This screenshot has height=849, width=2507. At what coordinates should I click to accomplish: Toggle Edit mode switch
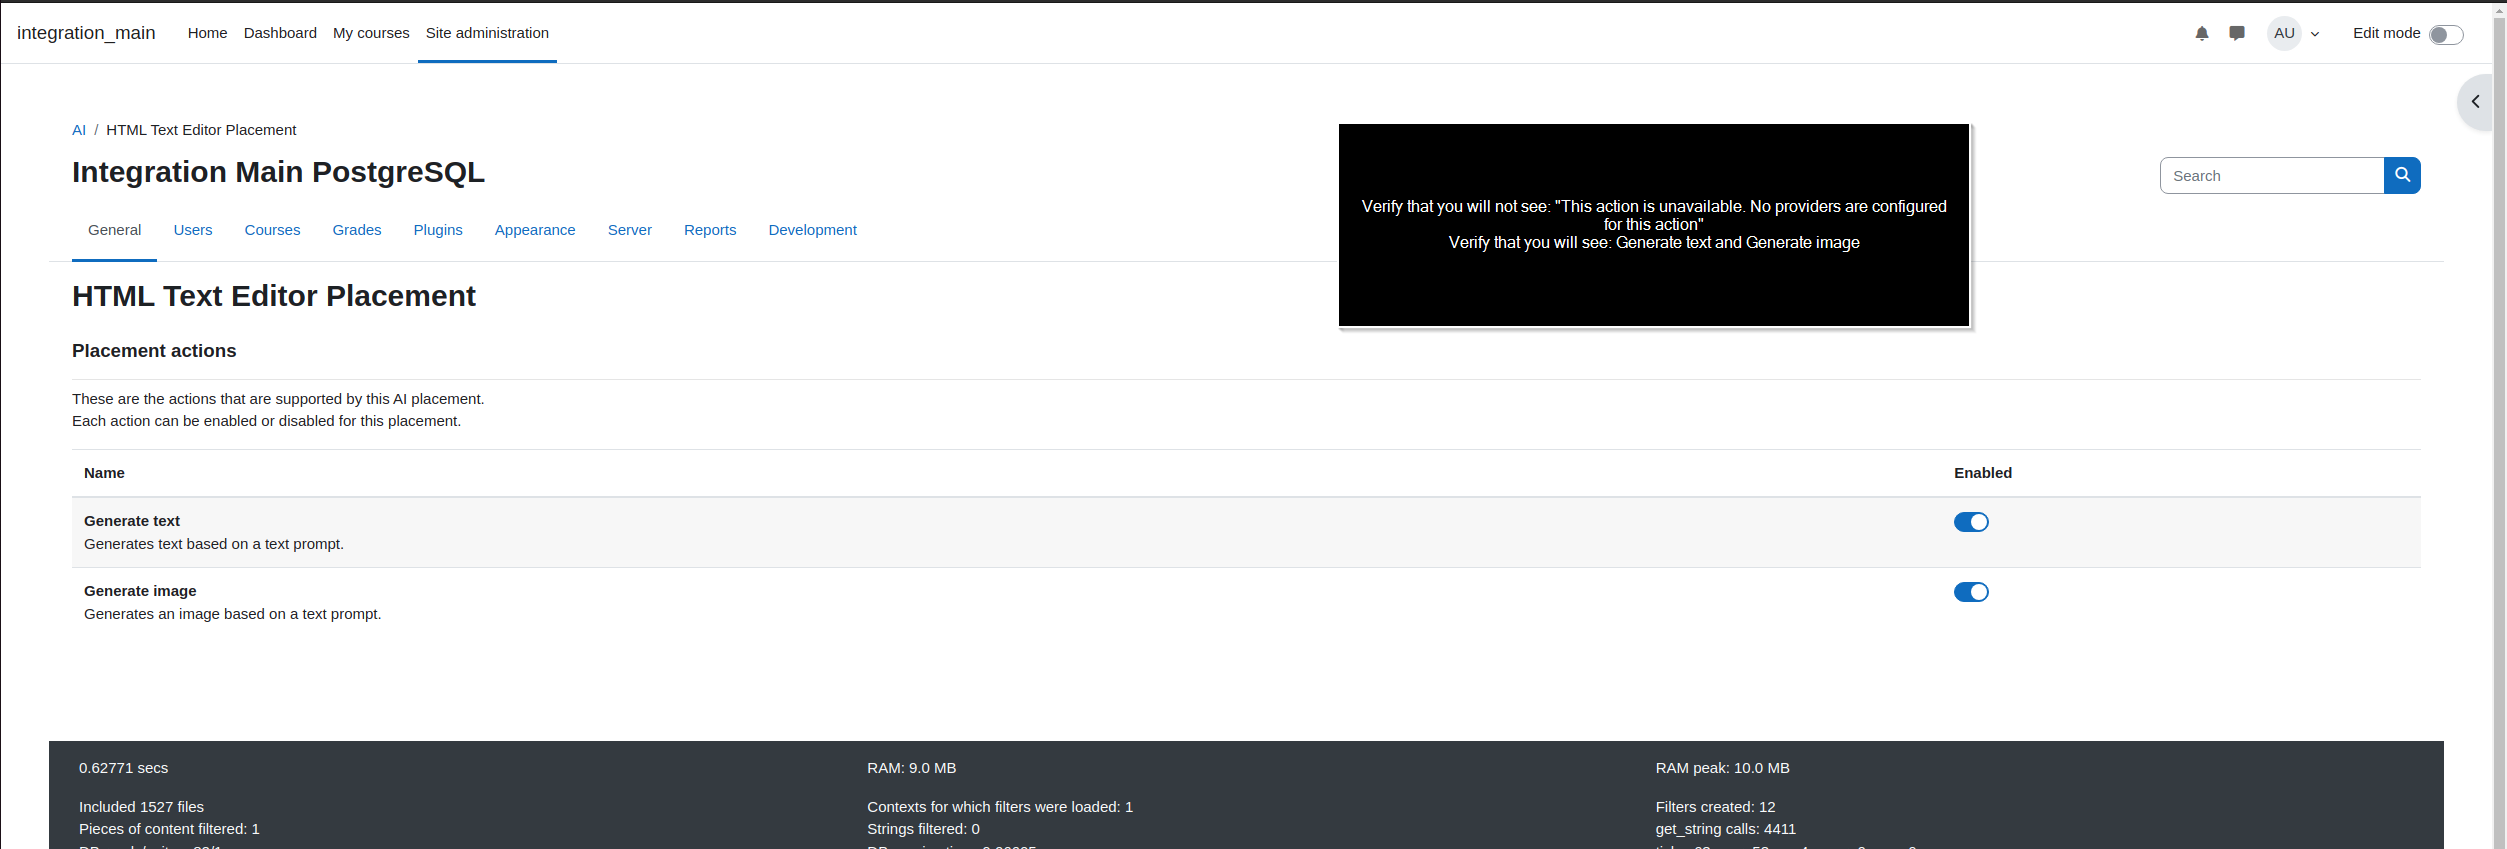(2446, 35)
